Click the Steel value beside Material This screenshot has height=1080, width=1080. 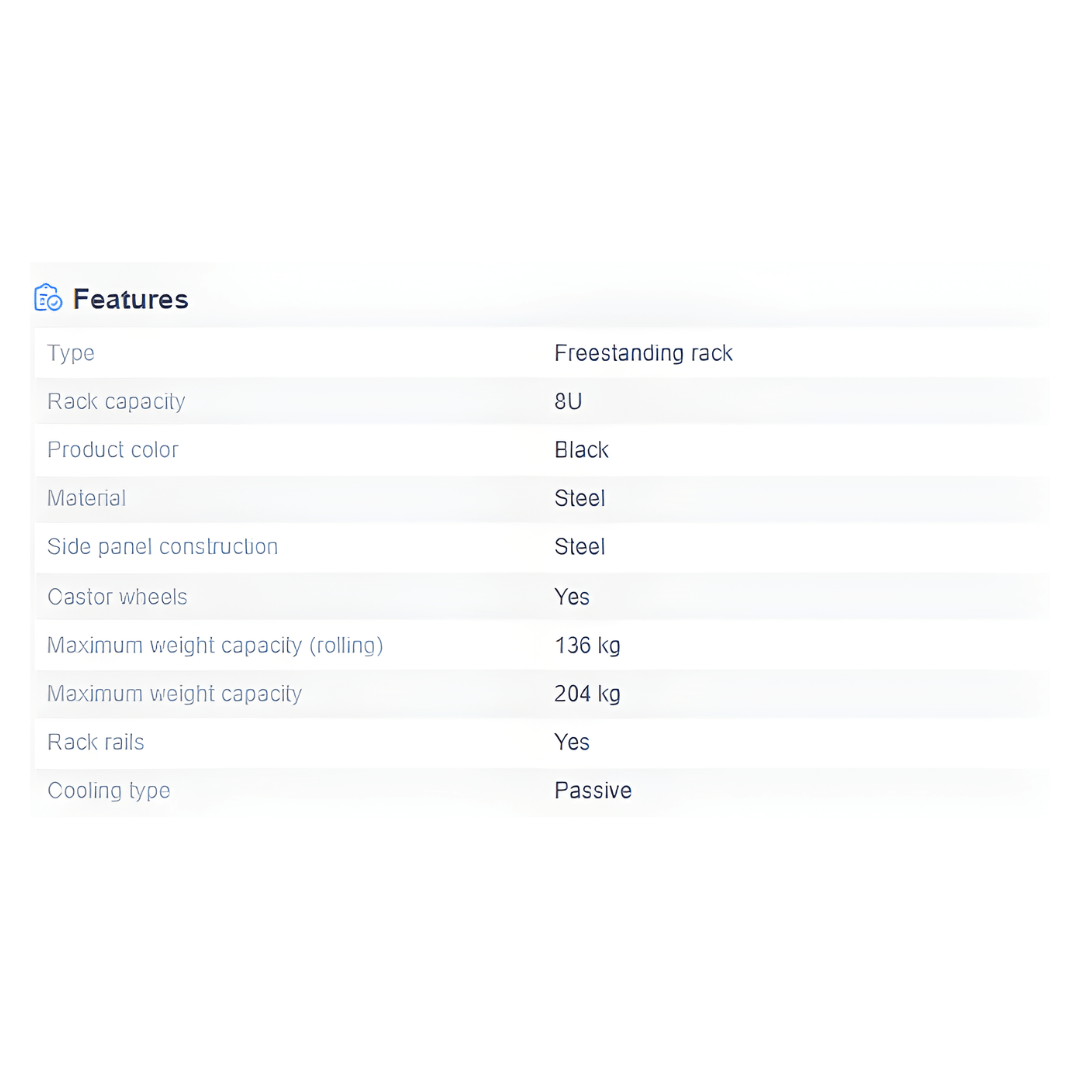580,498
